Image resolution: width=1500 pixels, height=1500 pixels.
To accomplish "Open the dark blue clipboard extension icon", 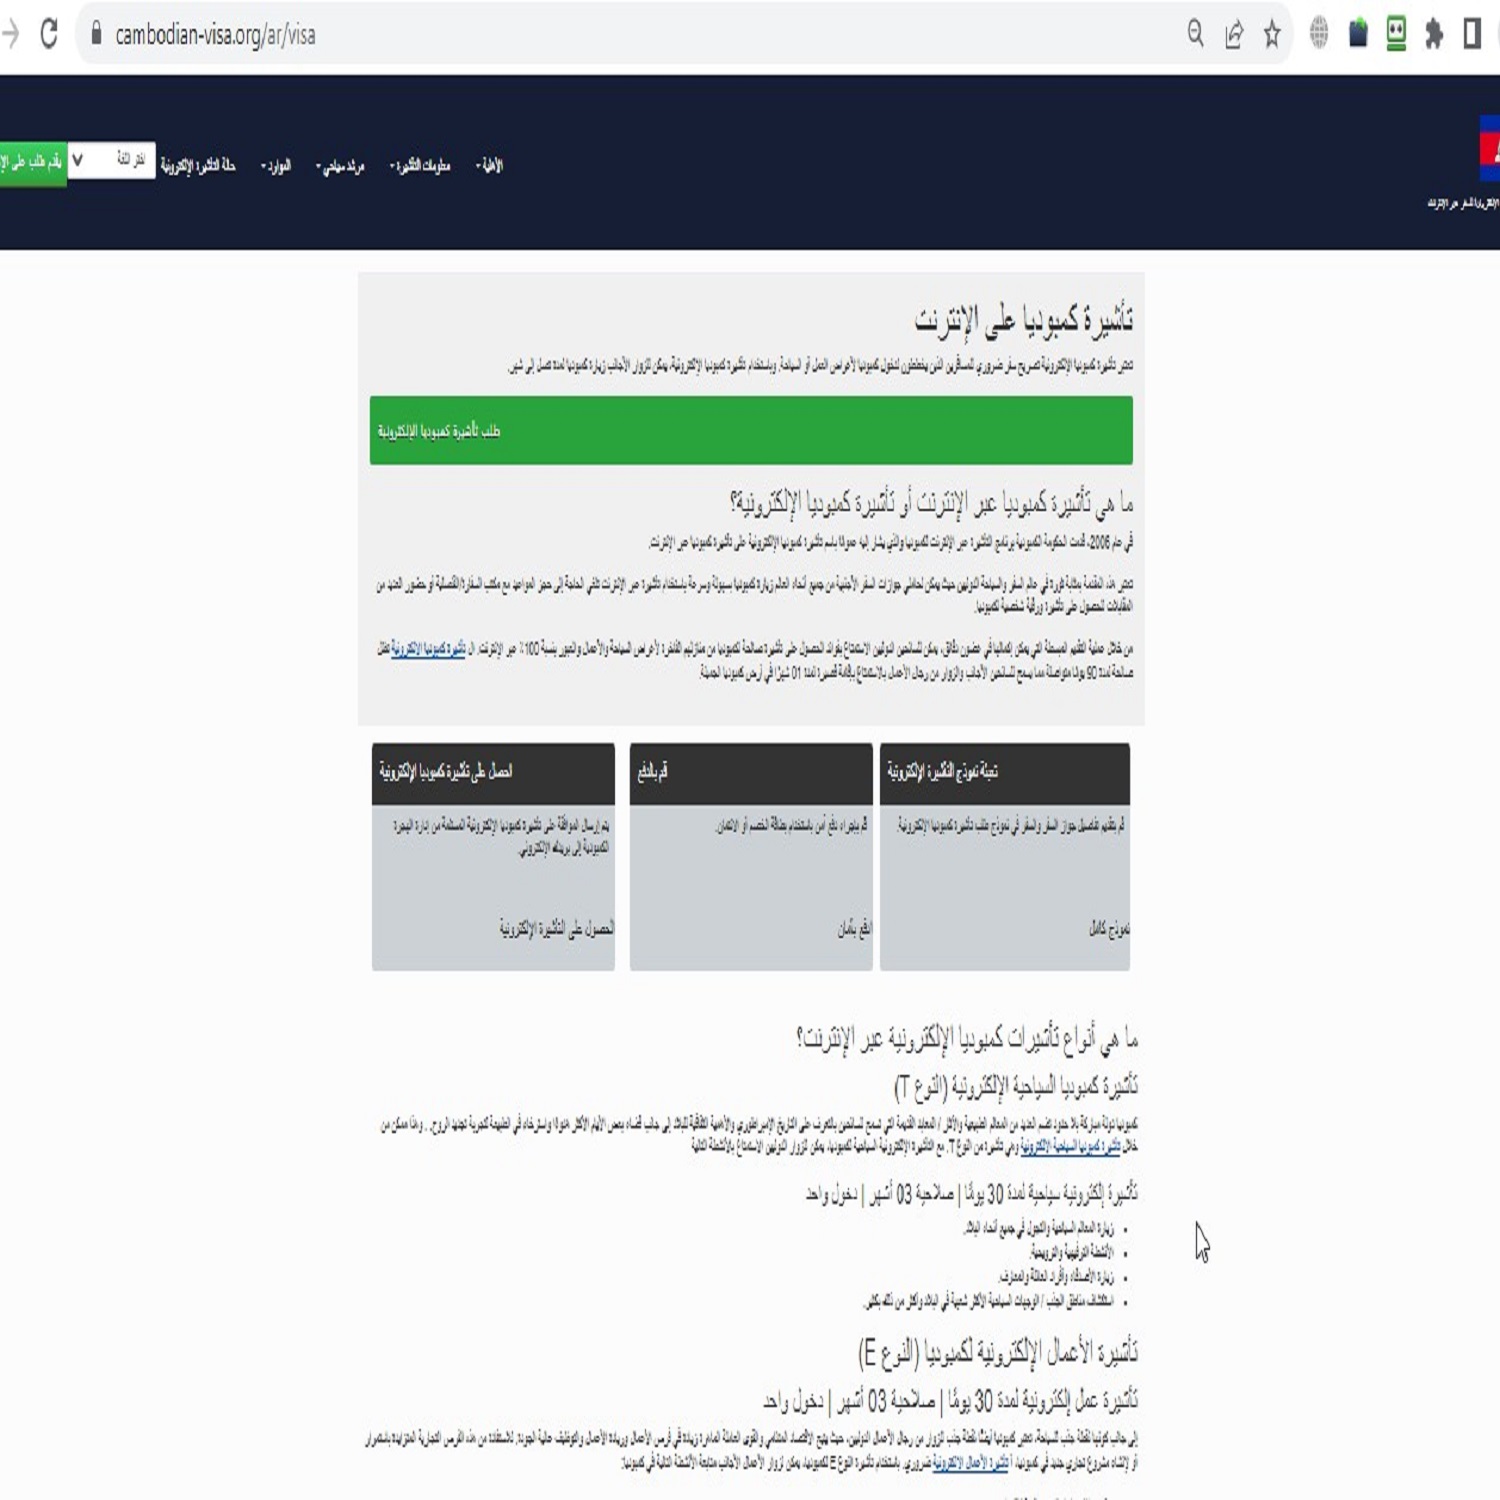I will point(1358,34).
